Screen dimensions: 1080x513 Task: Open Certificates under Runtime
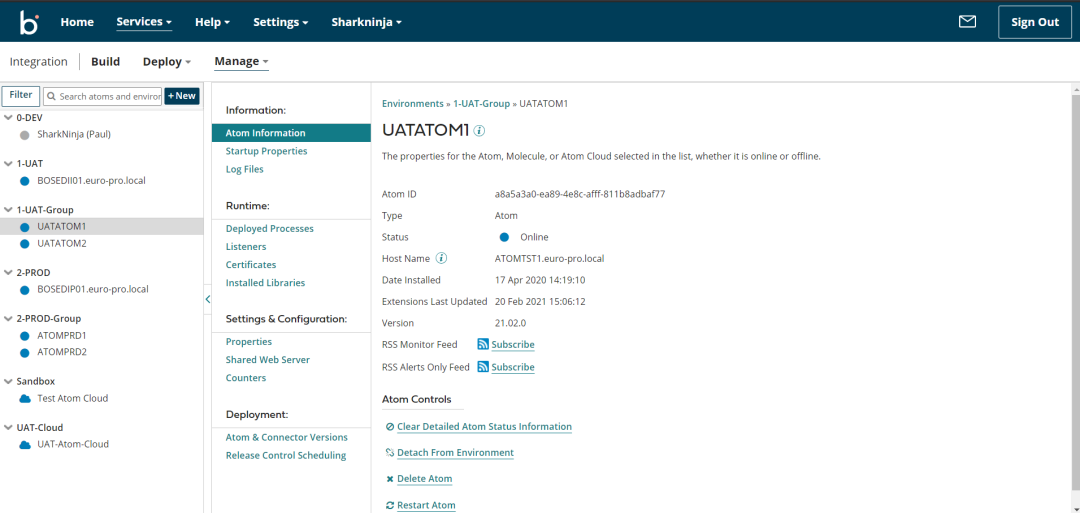click(x=251, y=264)
